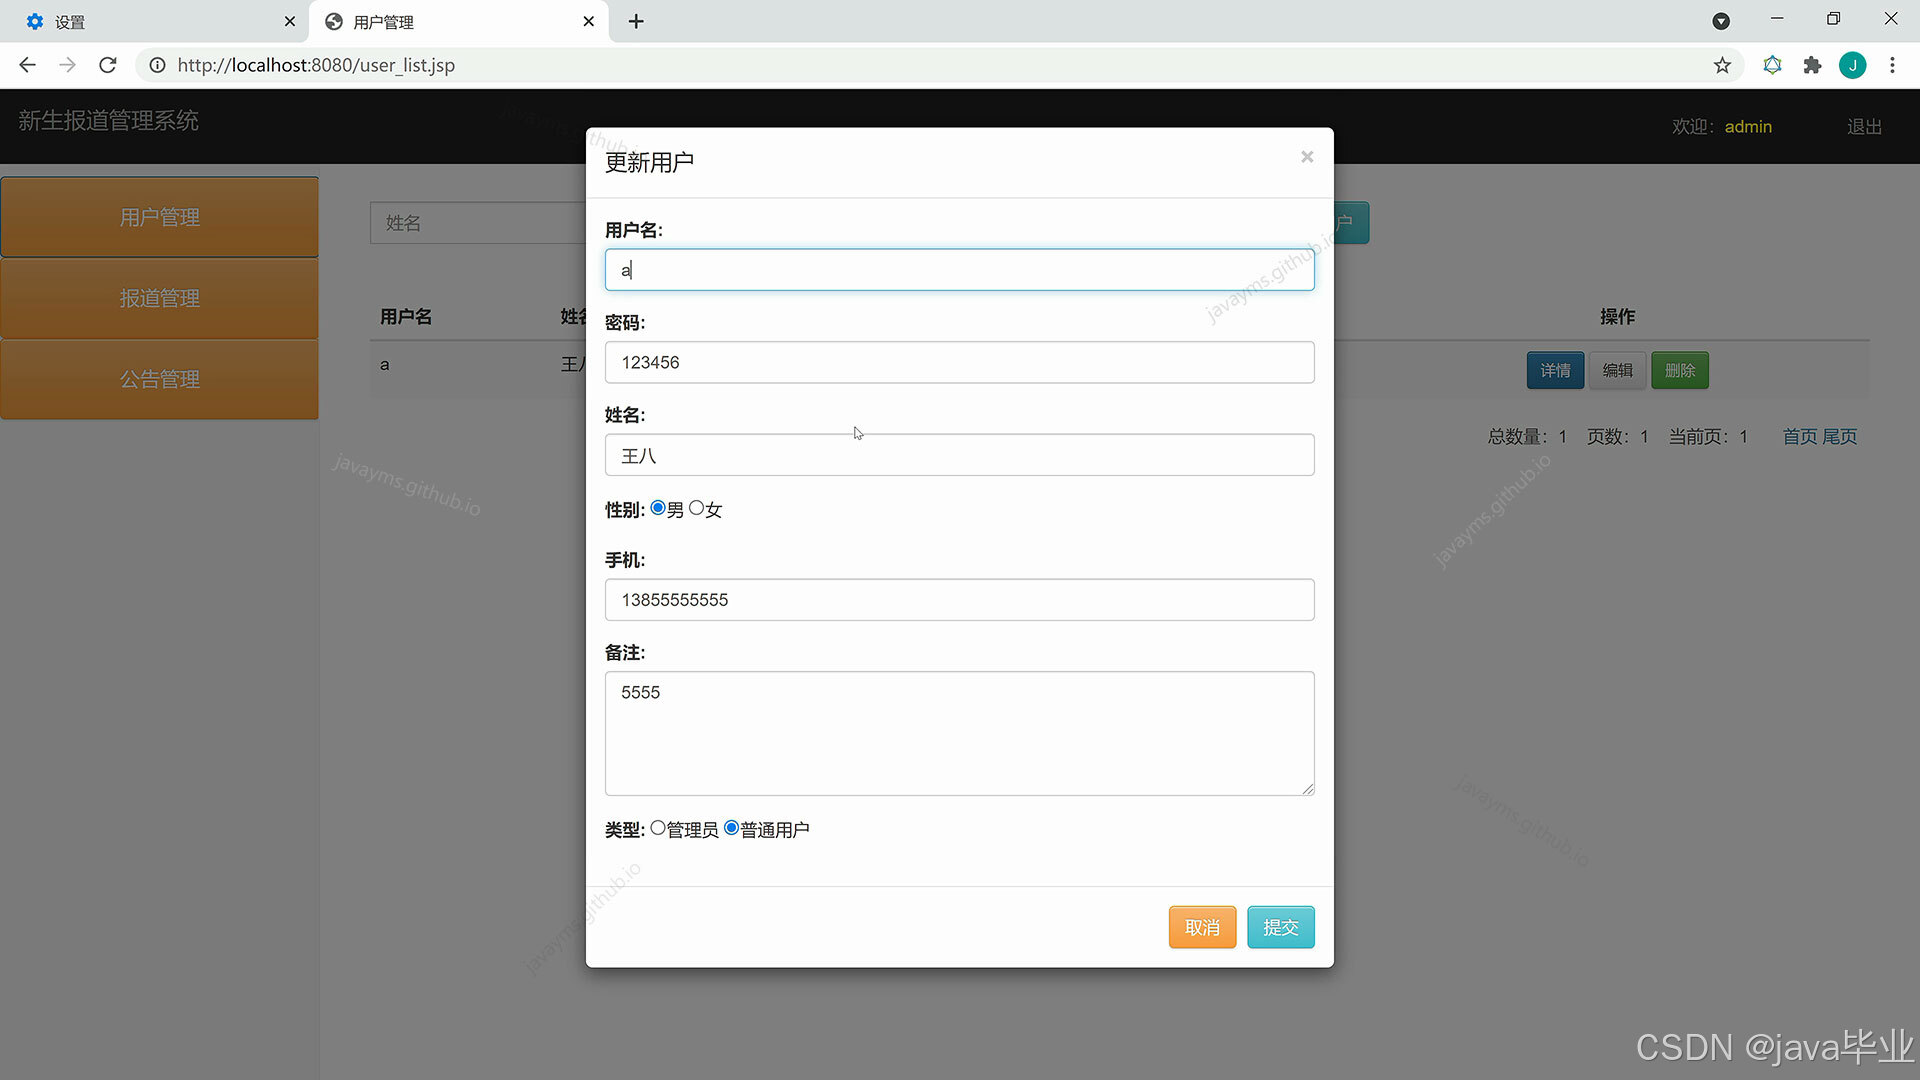Click the address bar URL

(316, 65)
